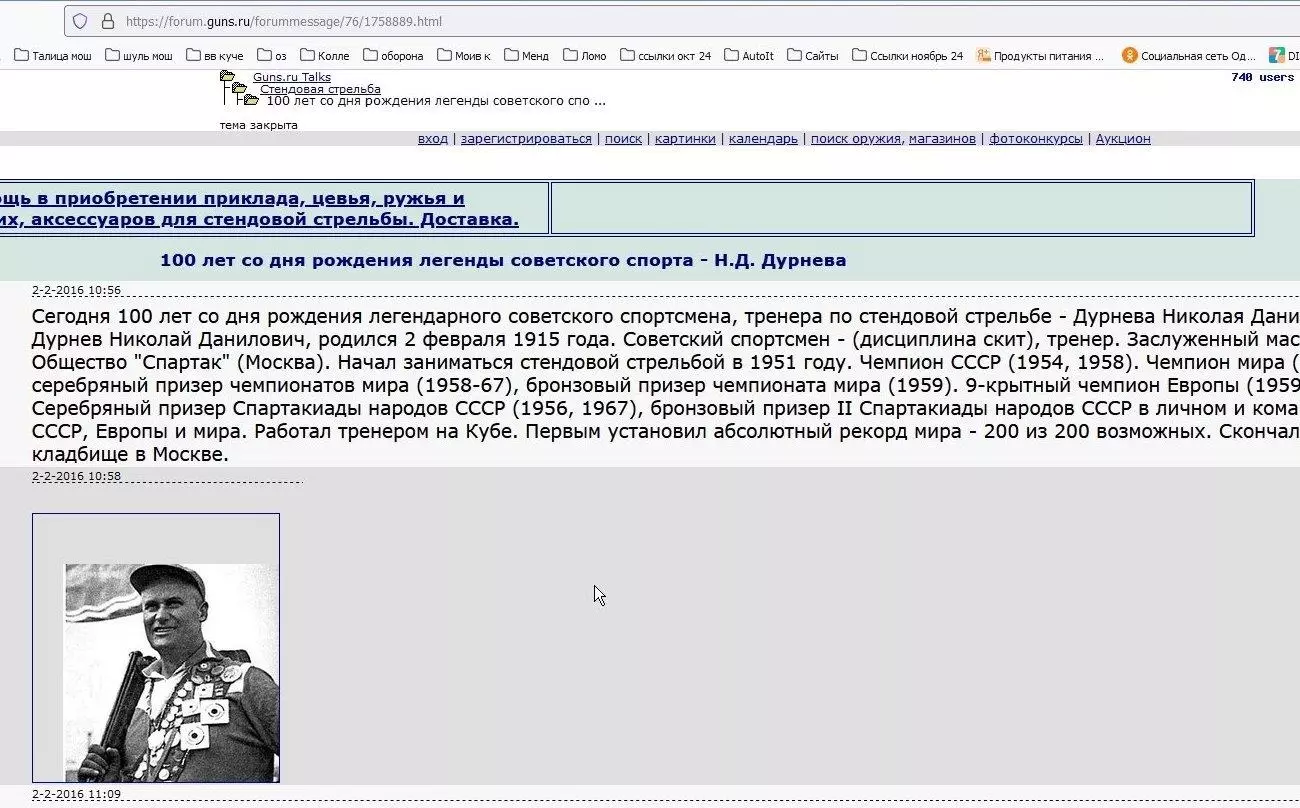
Task: Click the orange Социальная сеть Од bookmark icon
Action: [x=1131, y=56]
